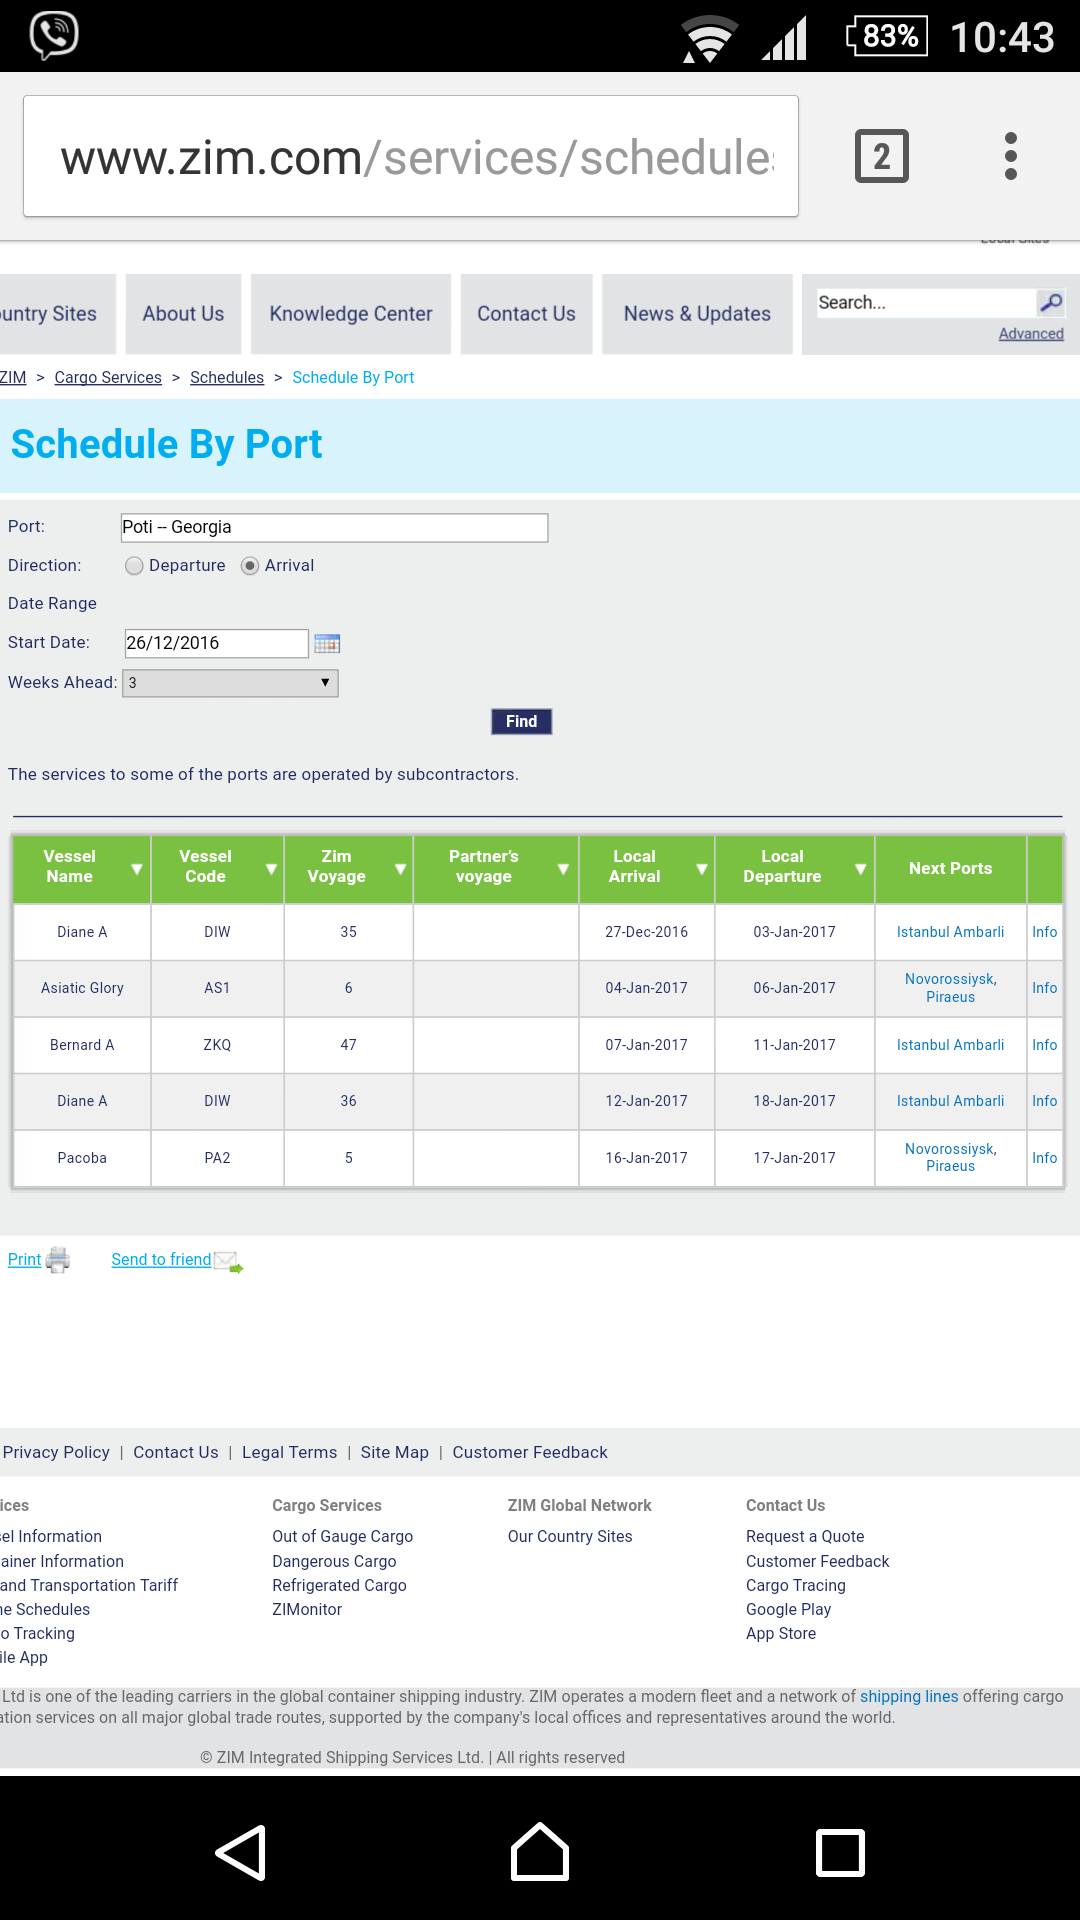This screenshot has width=1080, height=1920.
Task: Select the ZKQ vessel code cell
Action: [217, 1045]
